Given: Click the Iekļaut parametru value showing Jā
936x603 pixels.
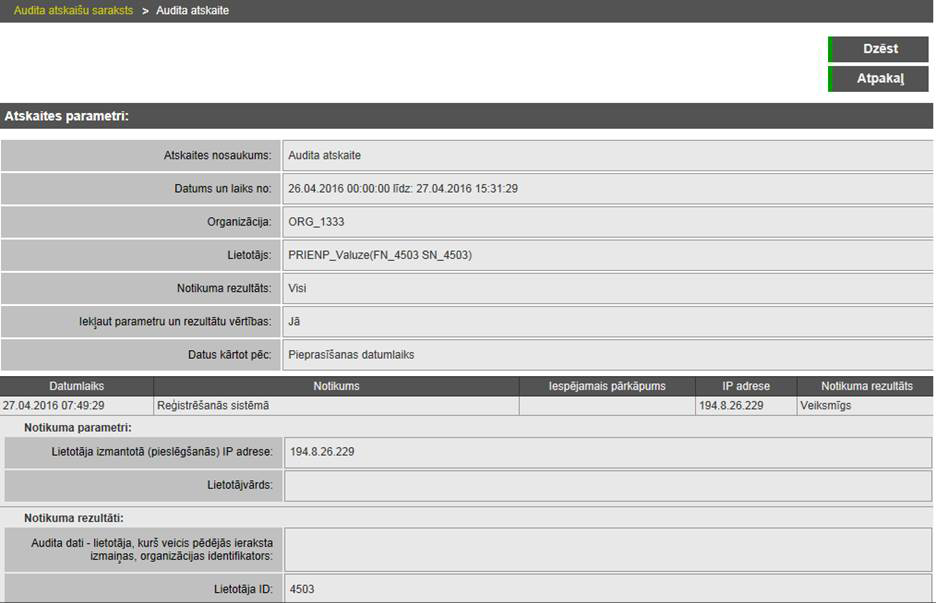Looking at the screenshot, I should 607,321.
